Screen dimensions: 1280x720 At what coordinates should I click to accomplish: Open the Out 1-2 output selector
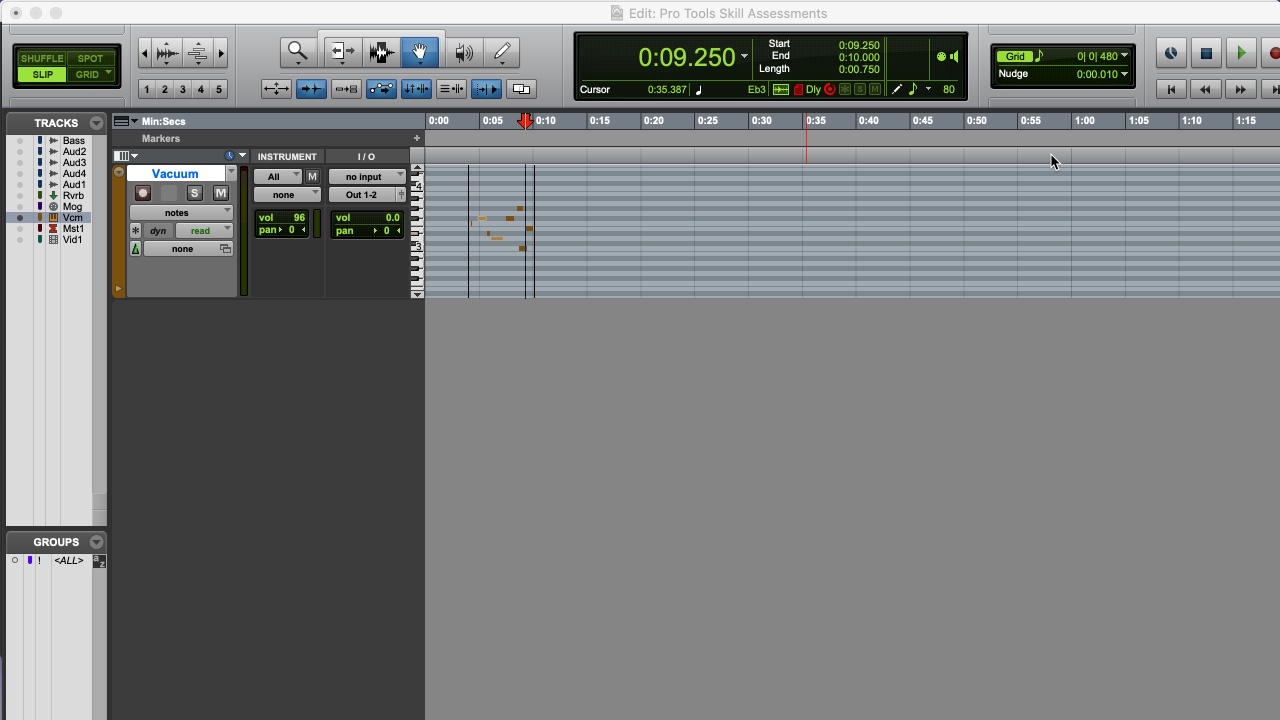pyautogui.click(x=365, y=195)
